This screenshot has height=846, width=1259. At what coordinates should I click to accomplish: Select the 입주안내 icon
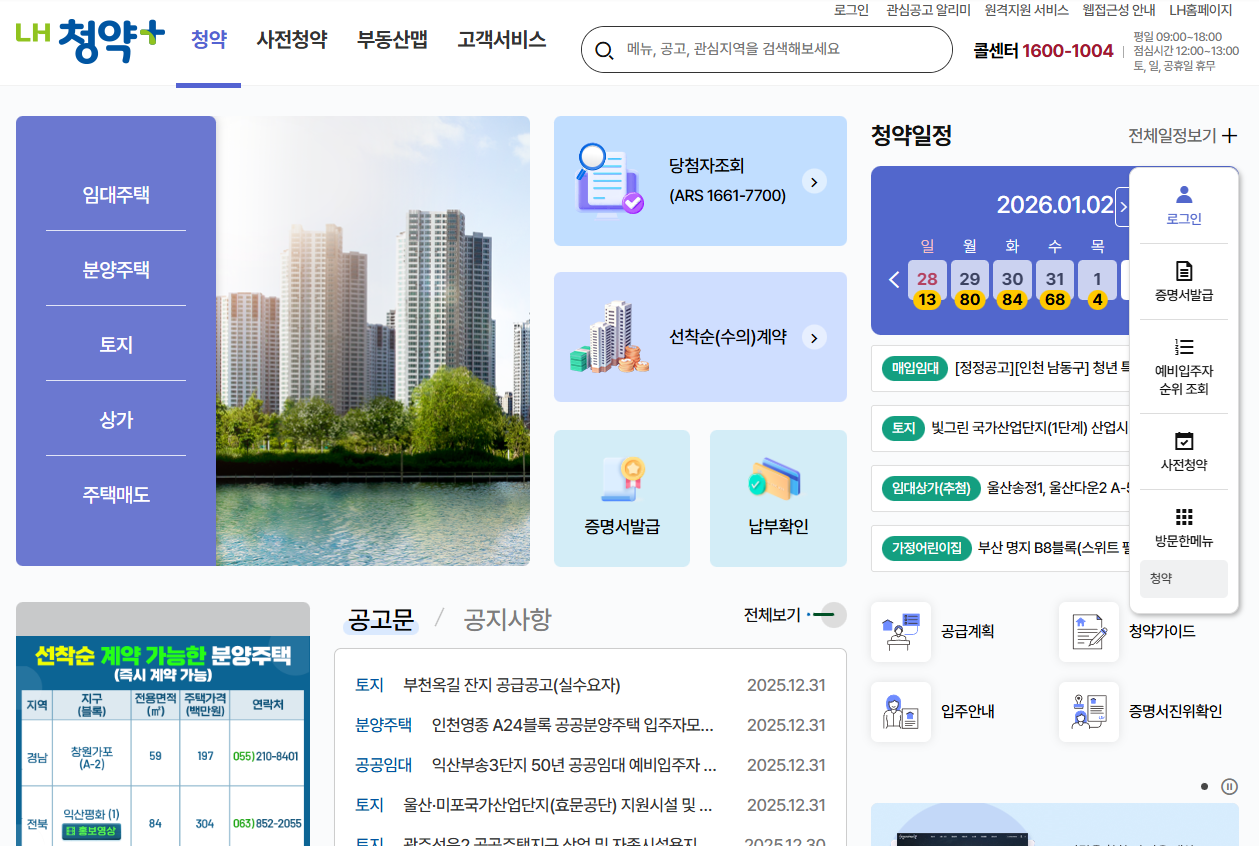point(901,712)
